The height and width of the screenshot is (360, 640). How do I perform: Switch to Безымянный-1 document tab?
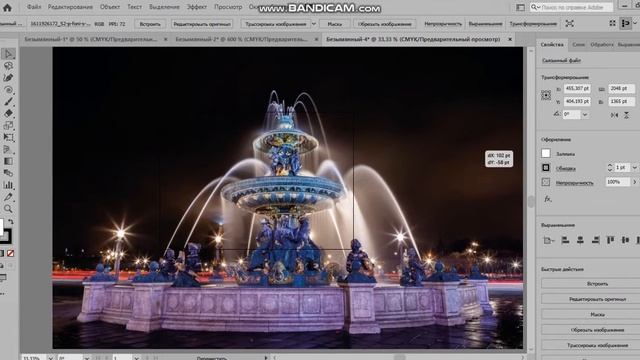point(91,39)
